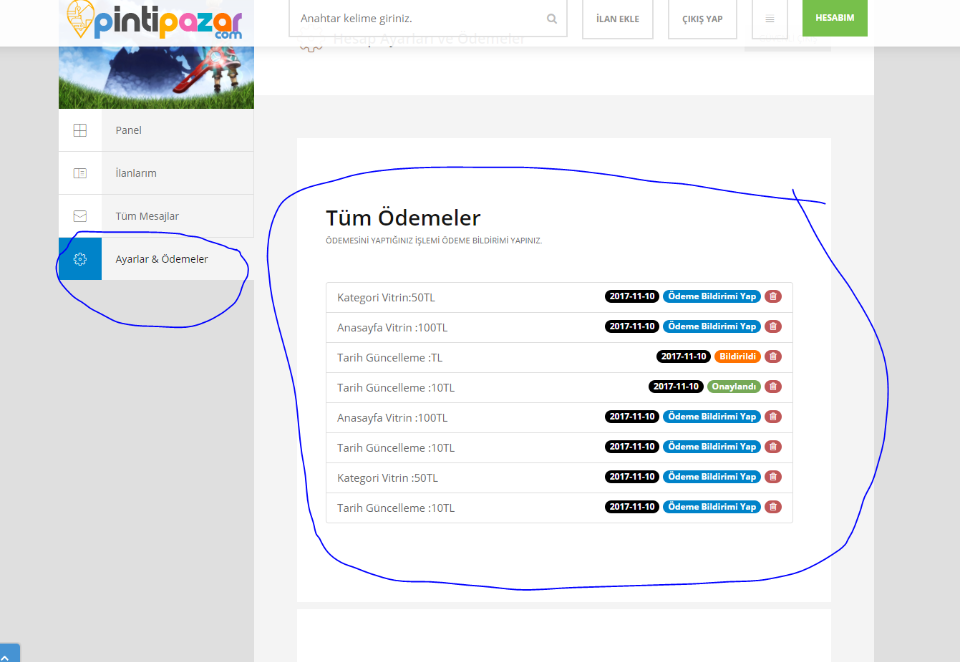Click the Panel grid icon

pos(80,130)
